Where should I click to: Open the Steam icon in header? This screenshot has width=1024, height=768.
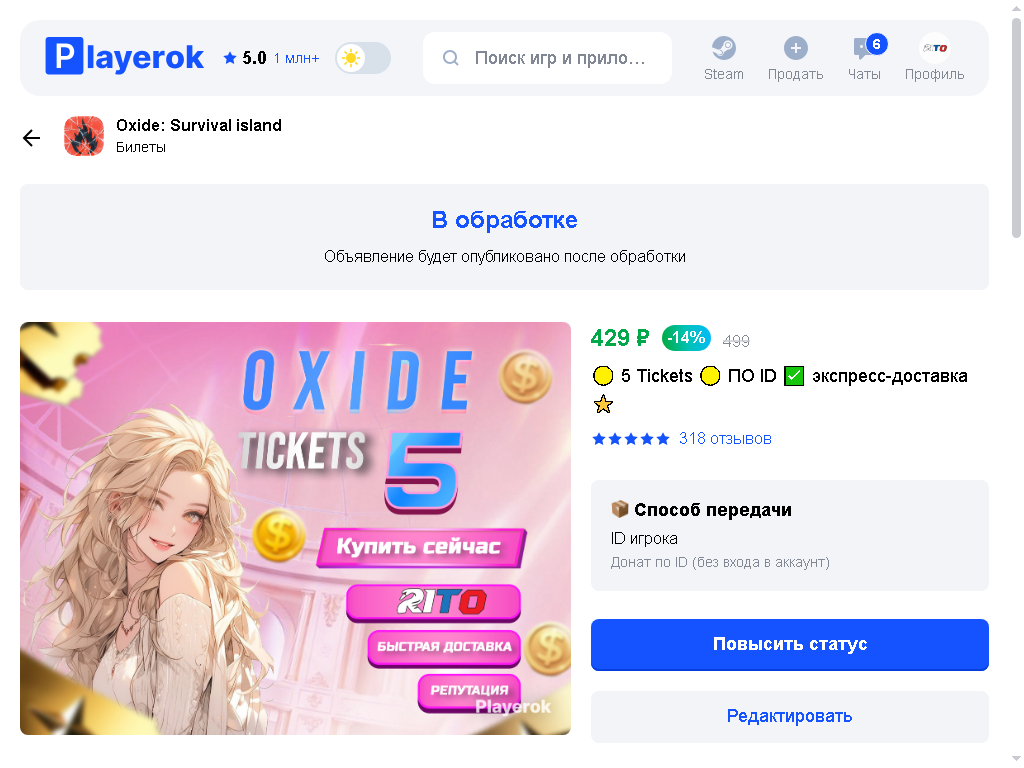tap(724, 48)
